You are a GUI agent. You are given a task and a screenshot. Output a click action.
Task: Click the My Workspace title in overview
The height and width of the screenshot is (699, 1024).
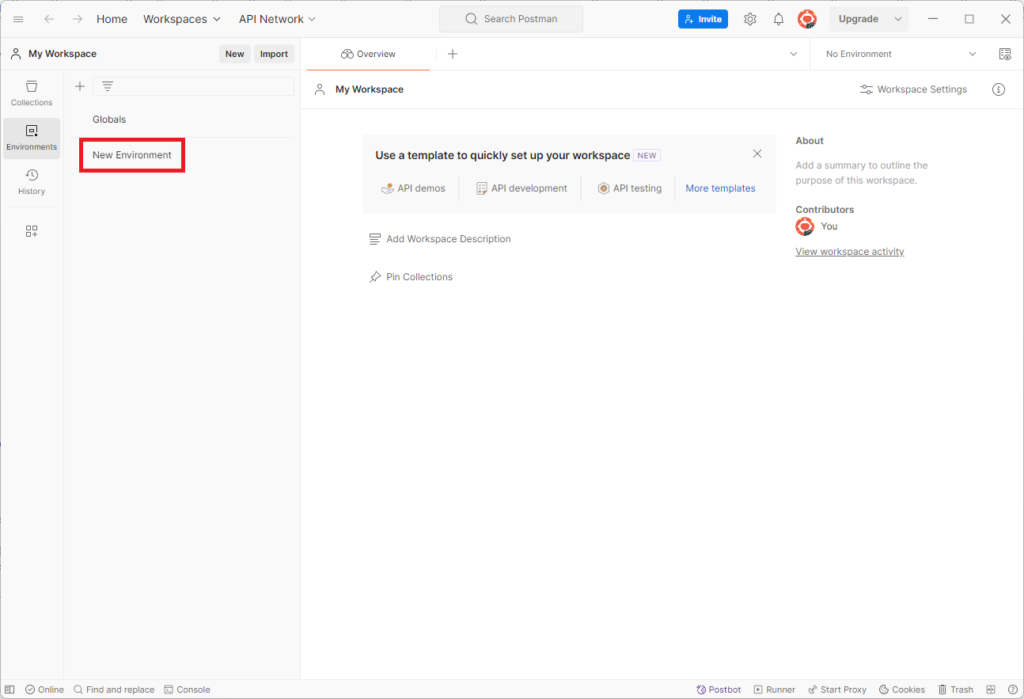point(369,89)
